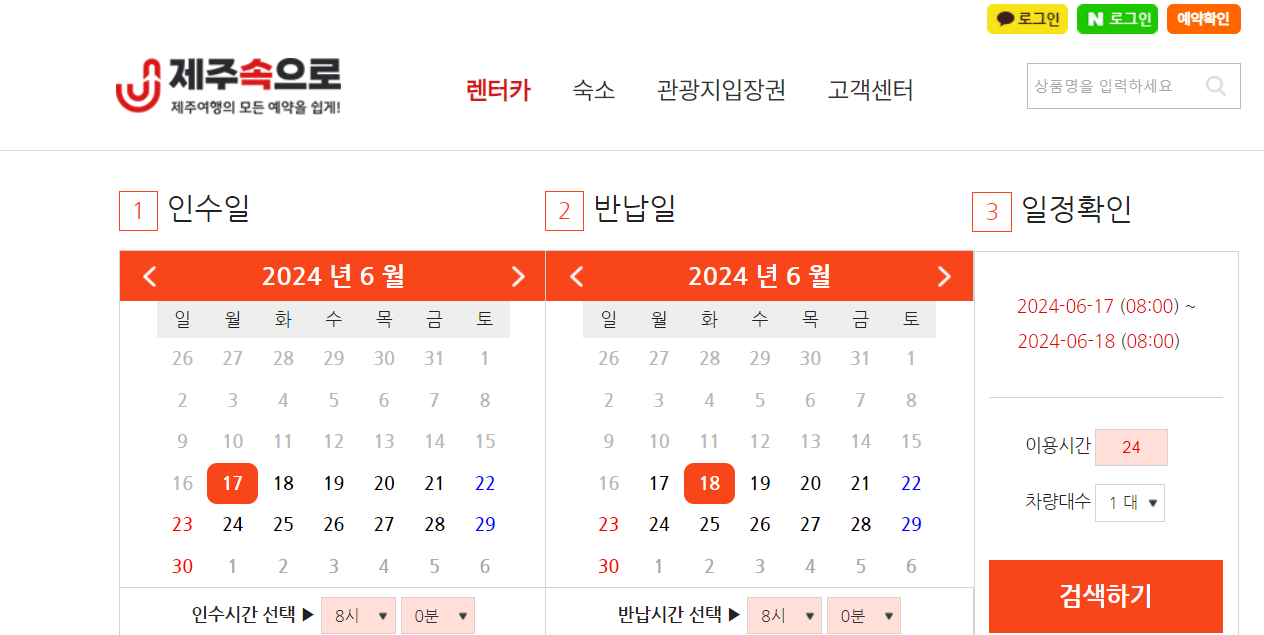Click the 2024-06-18 (08:00) return date text

click(1098, 341)
